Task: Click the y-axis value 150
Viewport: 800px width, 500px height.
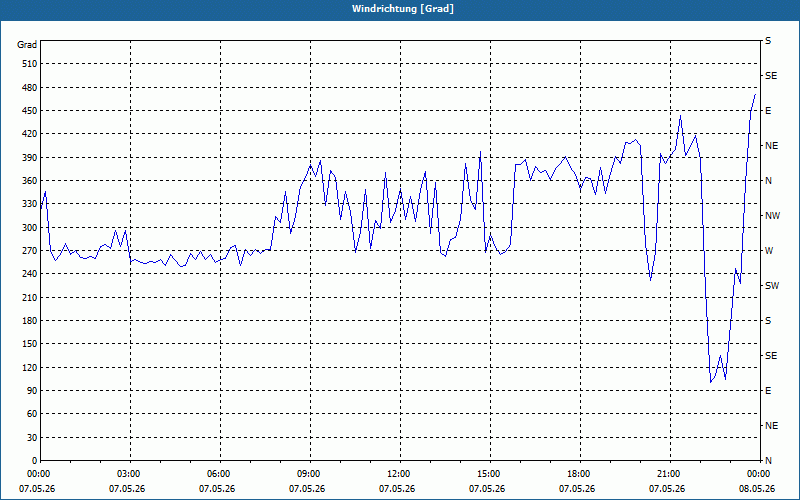Action: point(30,344)
